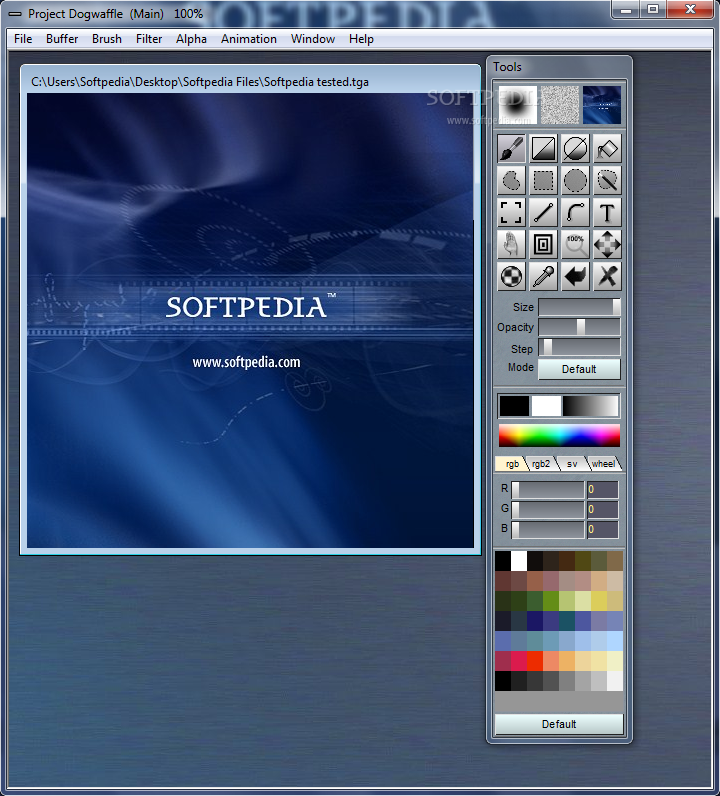The height and width of the screenshot is (796, 720).
Task: Pick a color from the rainbow spectrum bar
Action: click(x=559, y=436)
